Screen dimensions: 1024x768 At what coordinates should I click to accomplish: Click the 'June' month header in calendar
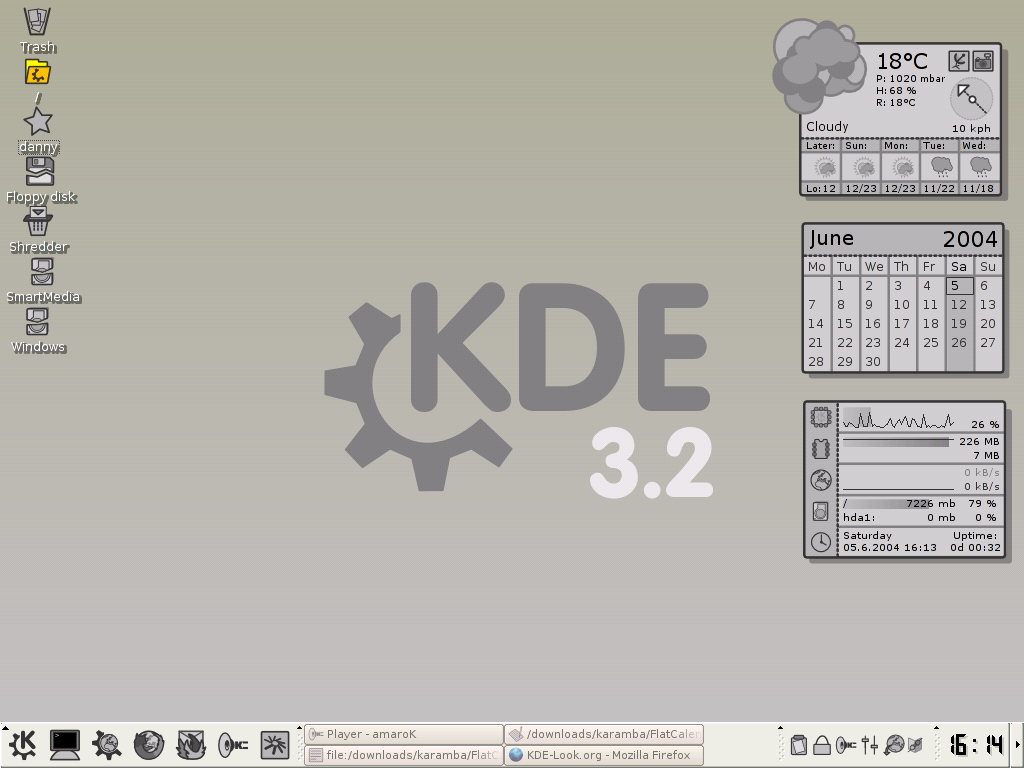click(x=831, y=238)
